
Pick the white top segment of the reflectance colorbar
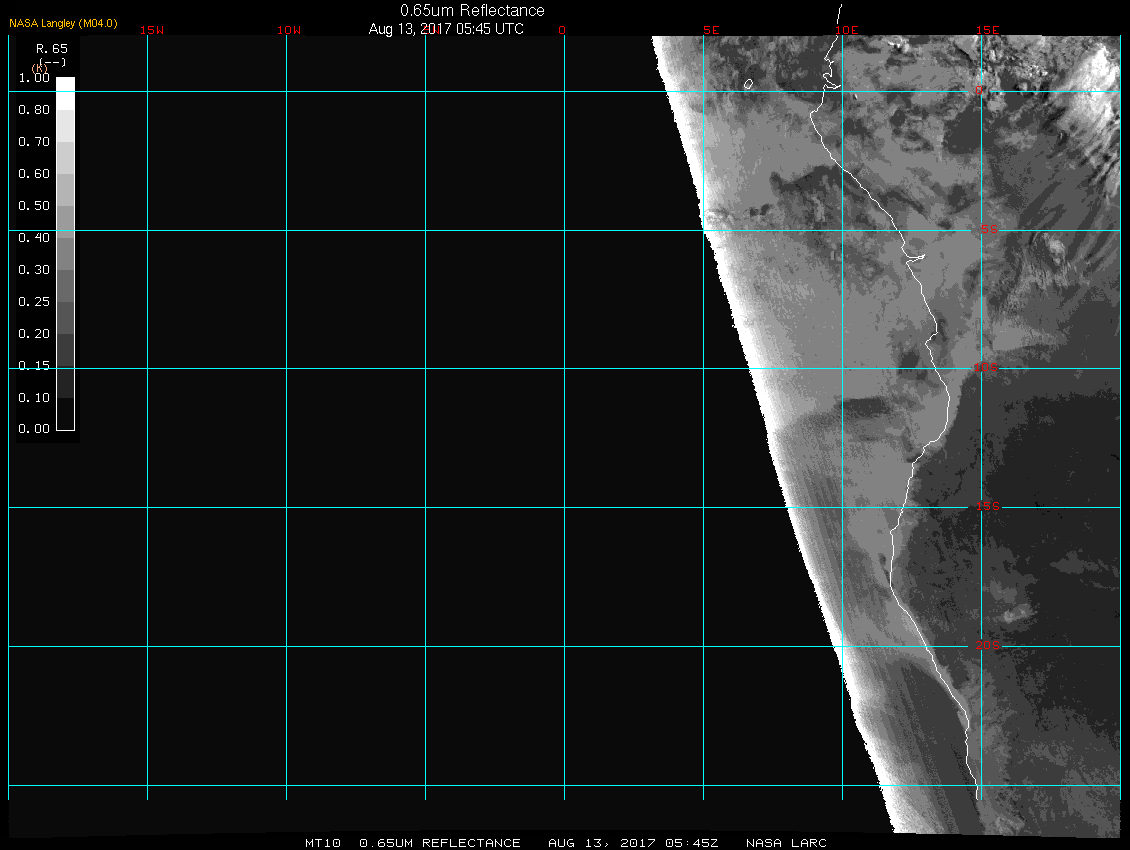coord(66,93)
